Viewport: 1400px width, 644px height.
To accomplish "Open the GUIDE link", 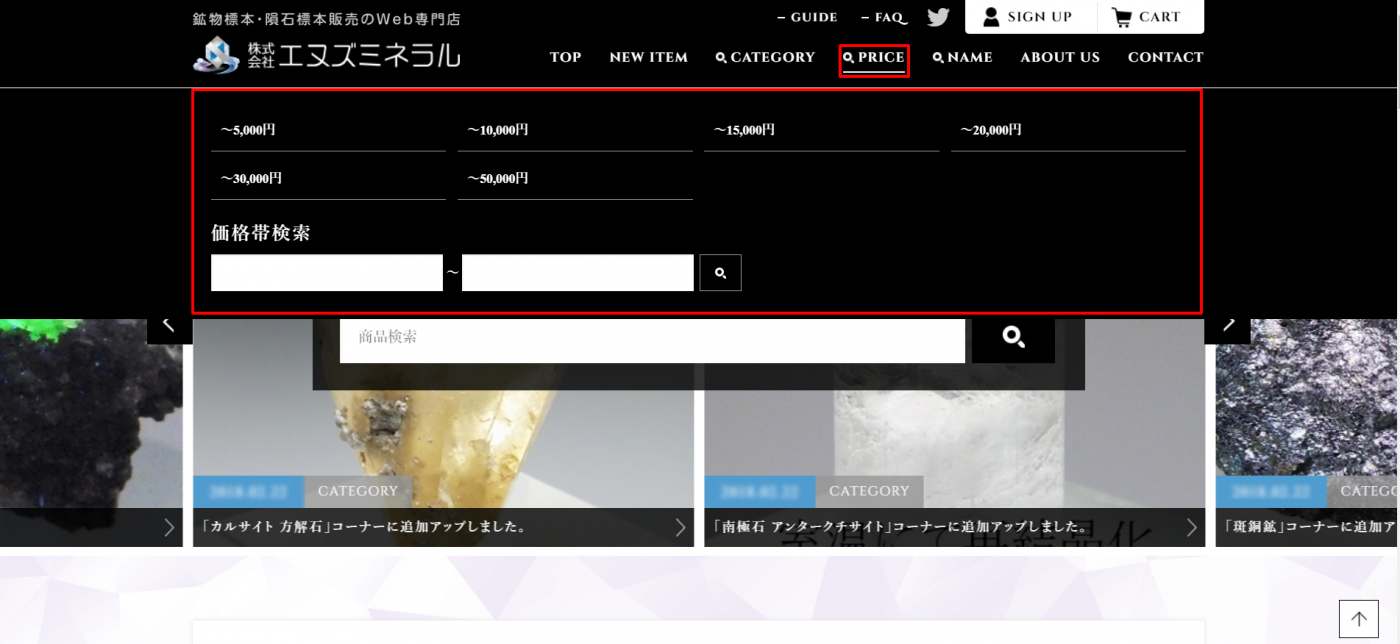I will pyautogui.click(x=807, y=18).
